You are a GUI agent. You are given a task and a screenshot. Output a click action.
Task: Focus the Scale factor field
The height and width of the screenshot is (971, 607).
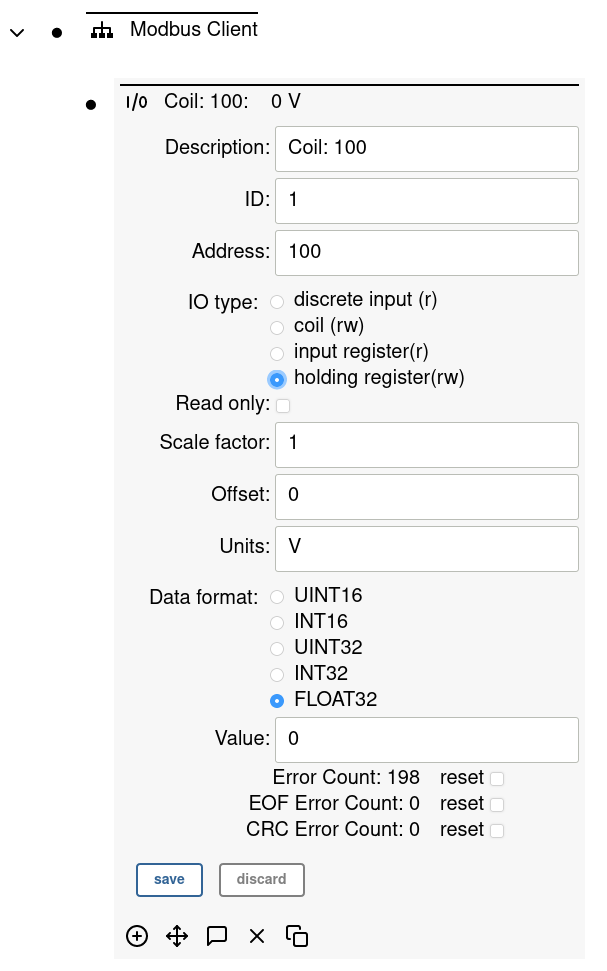427,444
